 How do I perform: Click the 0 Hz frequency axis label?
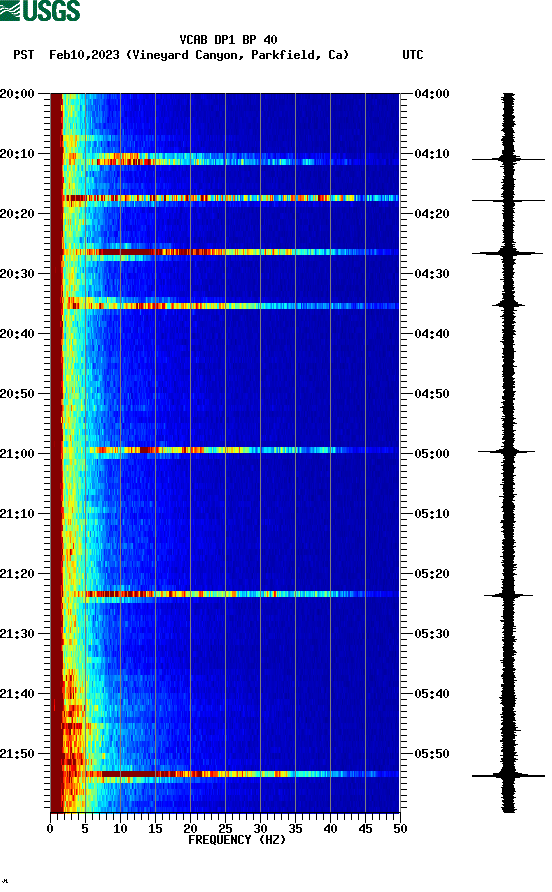pyautogui.click(x=50, y=829)
